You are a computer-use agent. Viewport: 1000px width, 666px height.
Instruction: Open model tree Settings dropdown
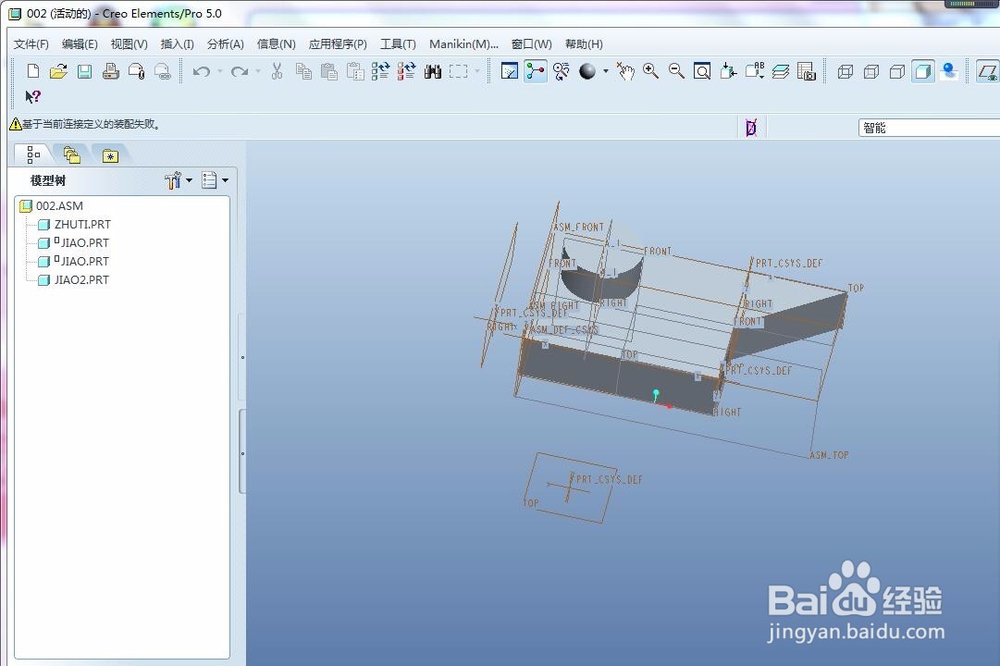[x=178, y=181]
